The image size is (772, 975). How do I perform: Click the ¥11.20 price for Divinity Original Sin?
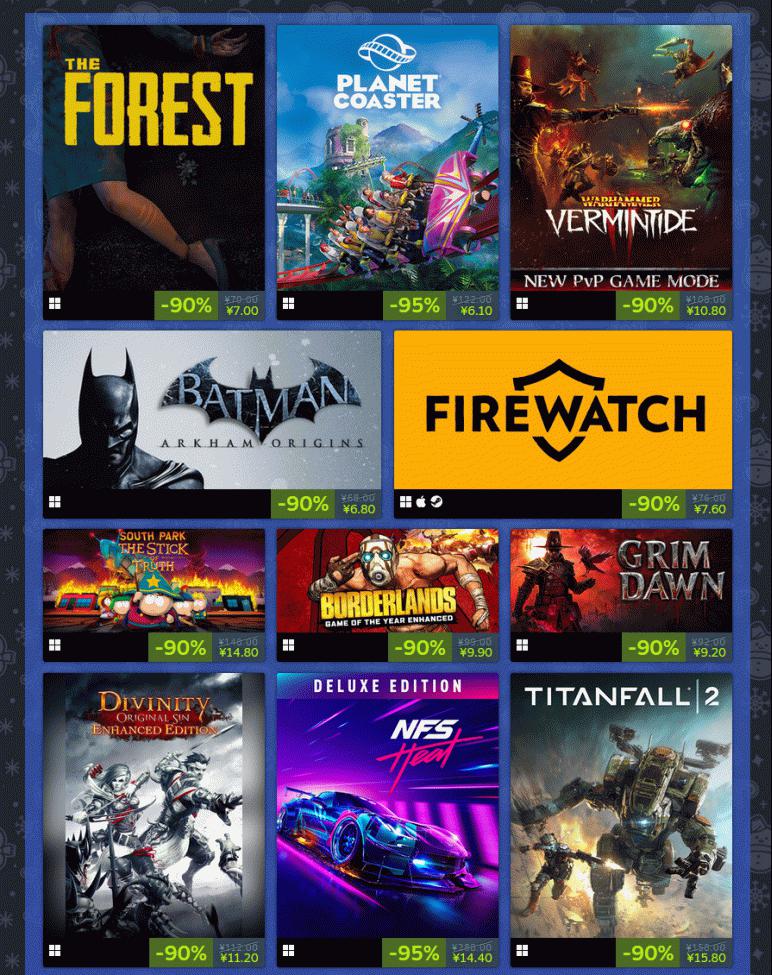(x=239, y=958)
